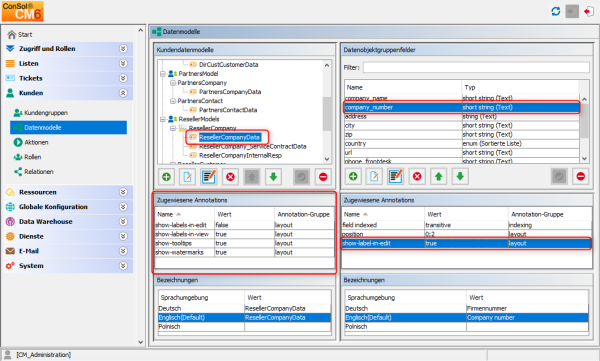600x361 pixels.
Task: Expand the Tickets section chevron
Action: tap(123, 78)
